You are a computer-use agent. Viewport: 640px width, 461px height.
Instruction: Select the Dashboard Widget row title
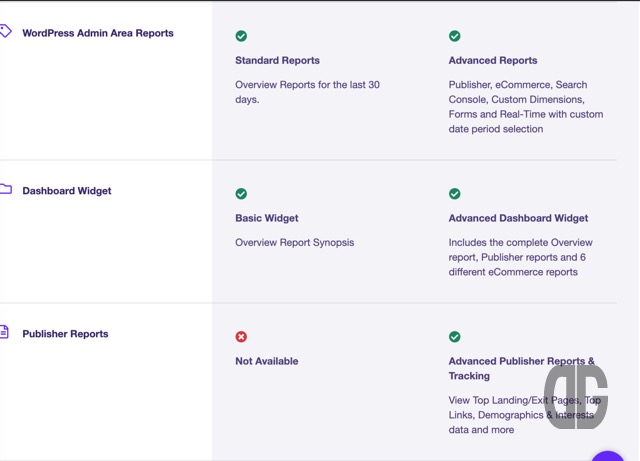[x=67, y=191]
